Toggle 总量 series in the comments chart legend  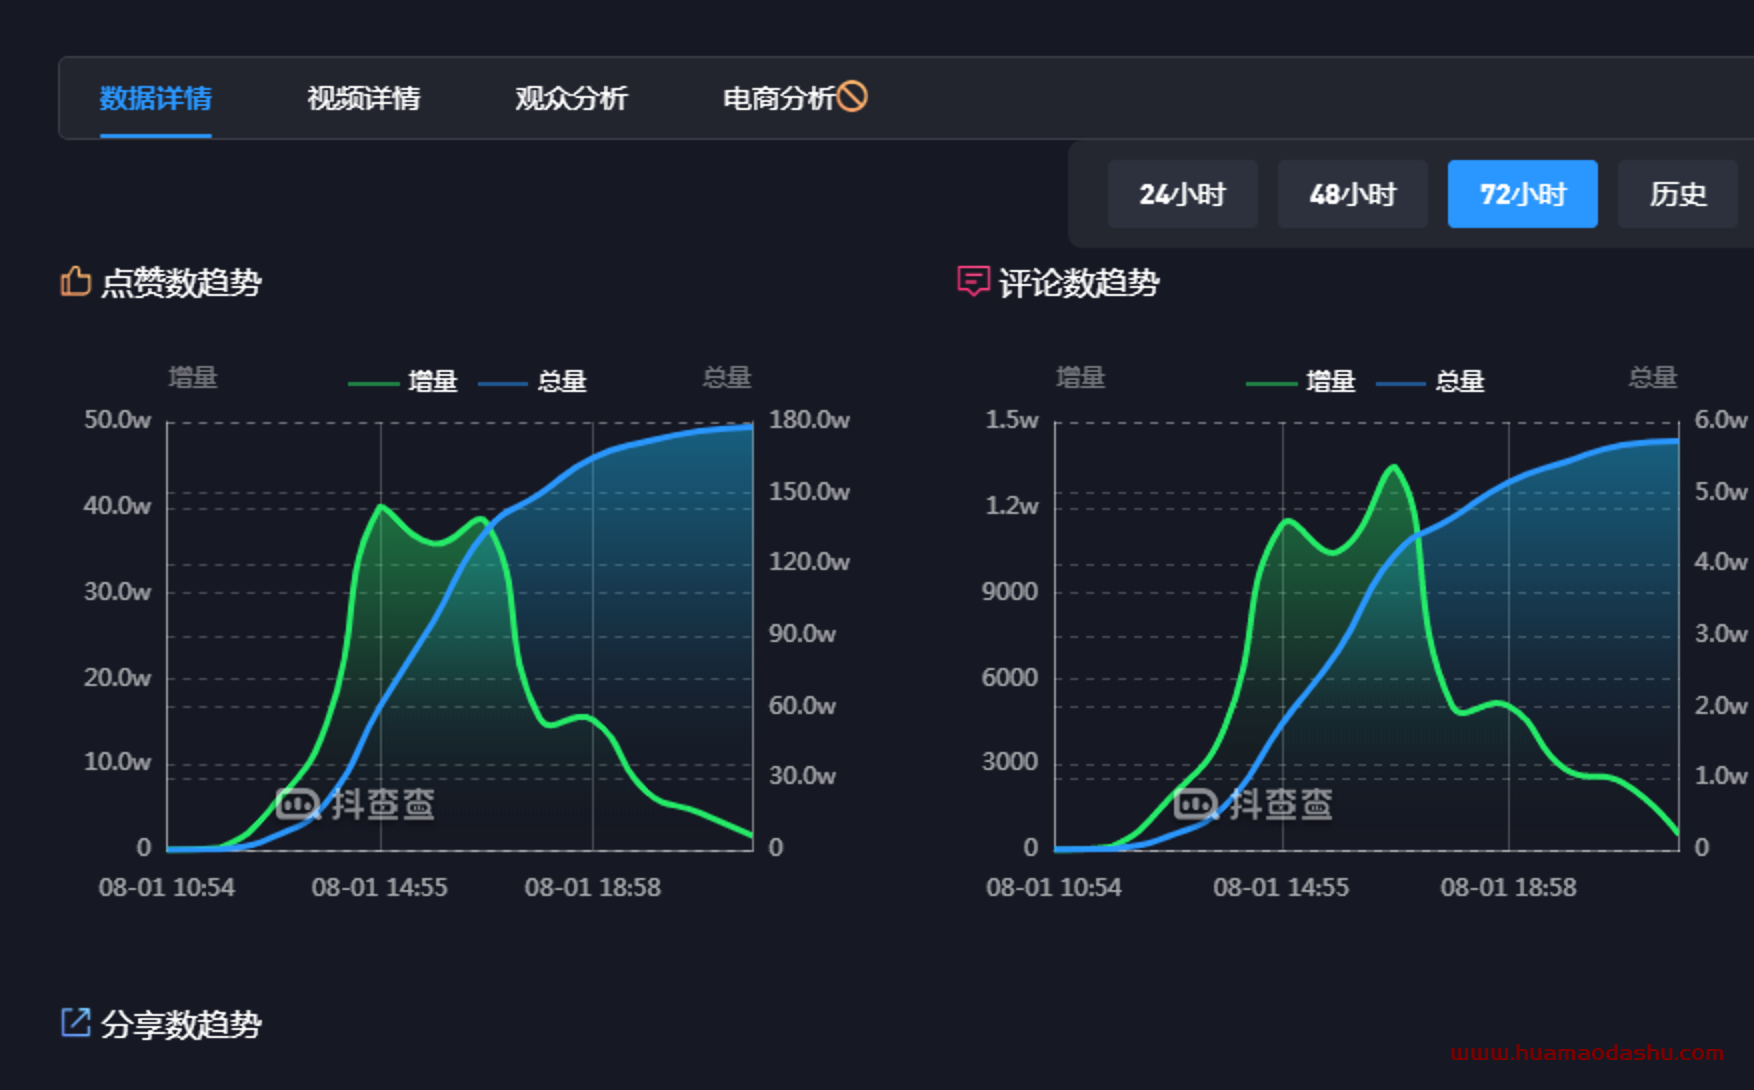(x=1430, y=381)
